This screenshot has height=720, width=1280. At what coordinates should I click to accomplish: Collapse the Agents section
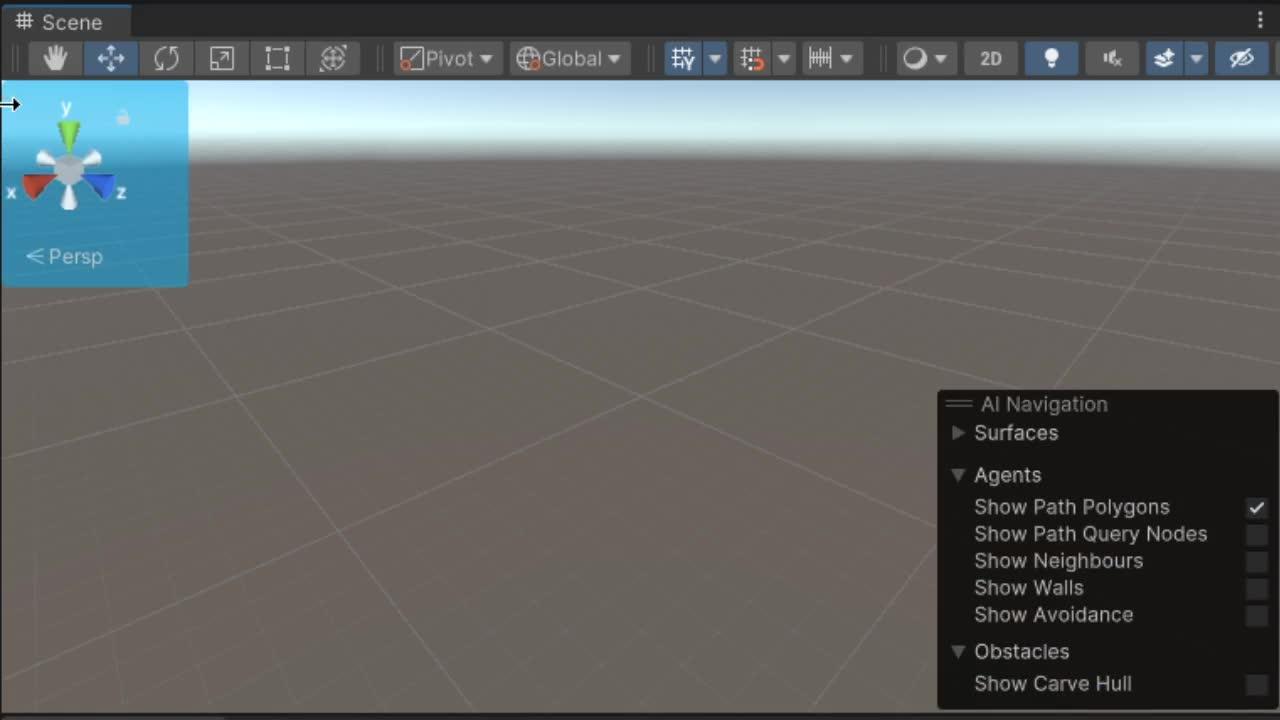(958, 475)
